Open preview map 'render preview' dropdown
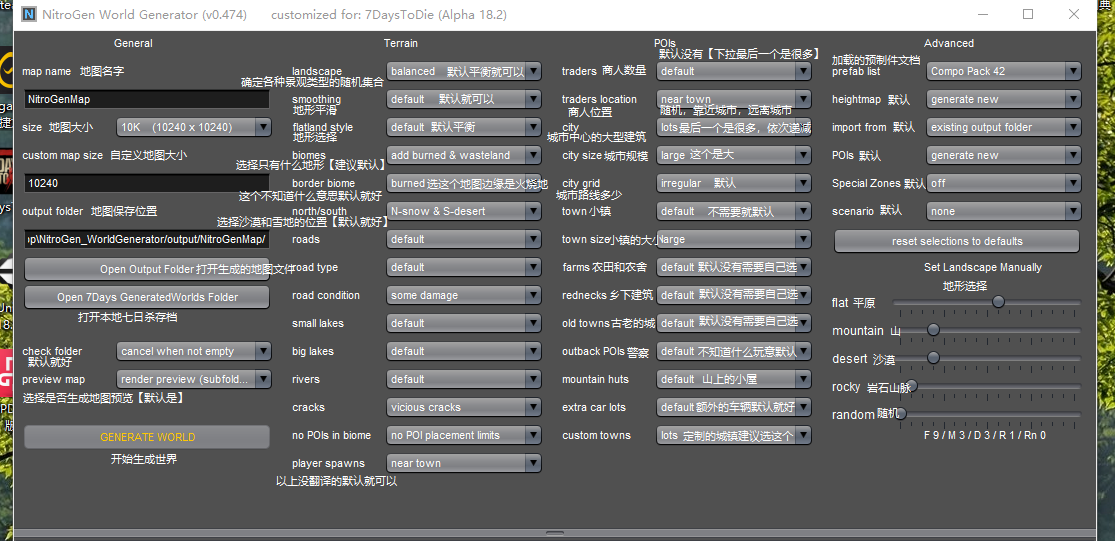Screen dimensions: 1115x541 [x=194, y=380]
